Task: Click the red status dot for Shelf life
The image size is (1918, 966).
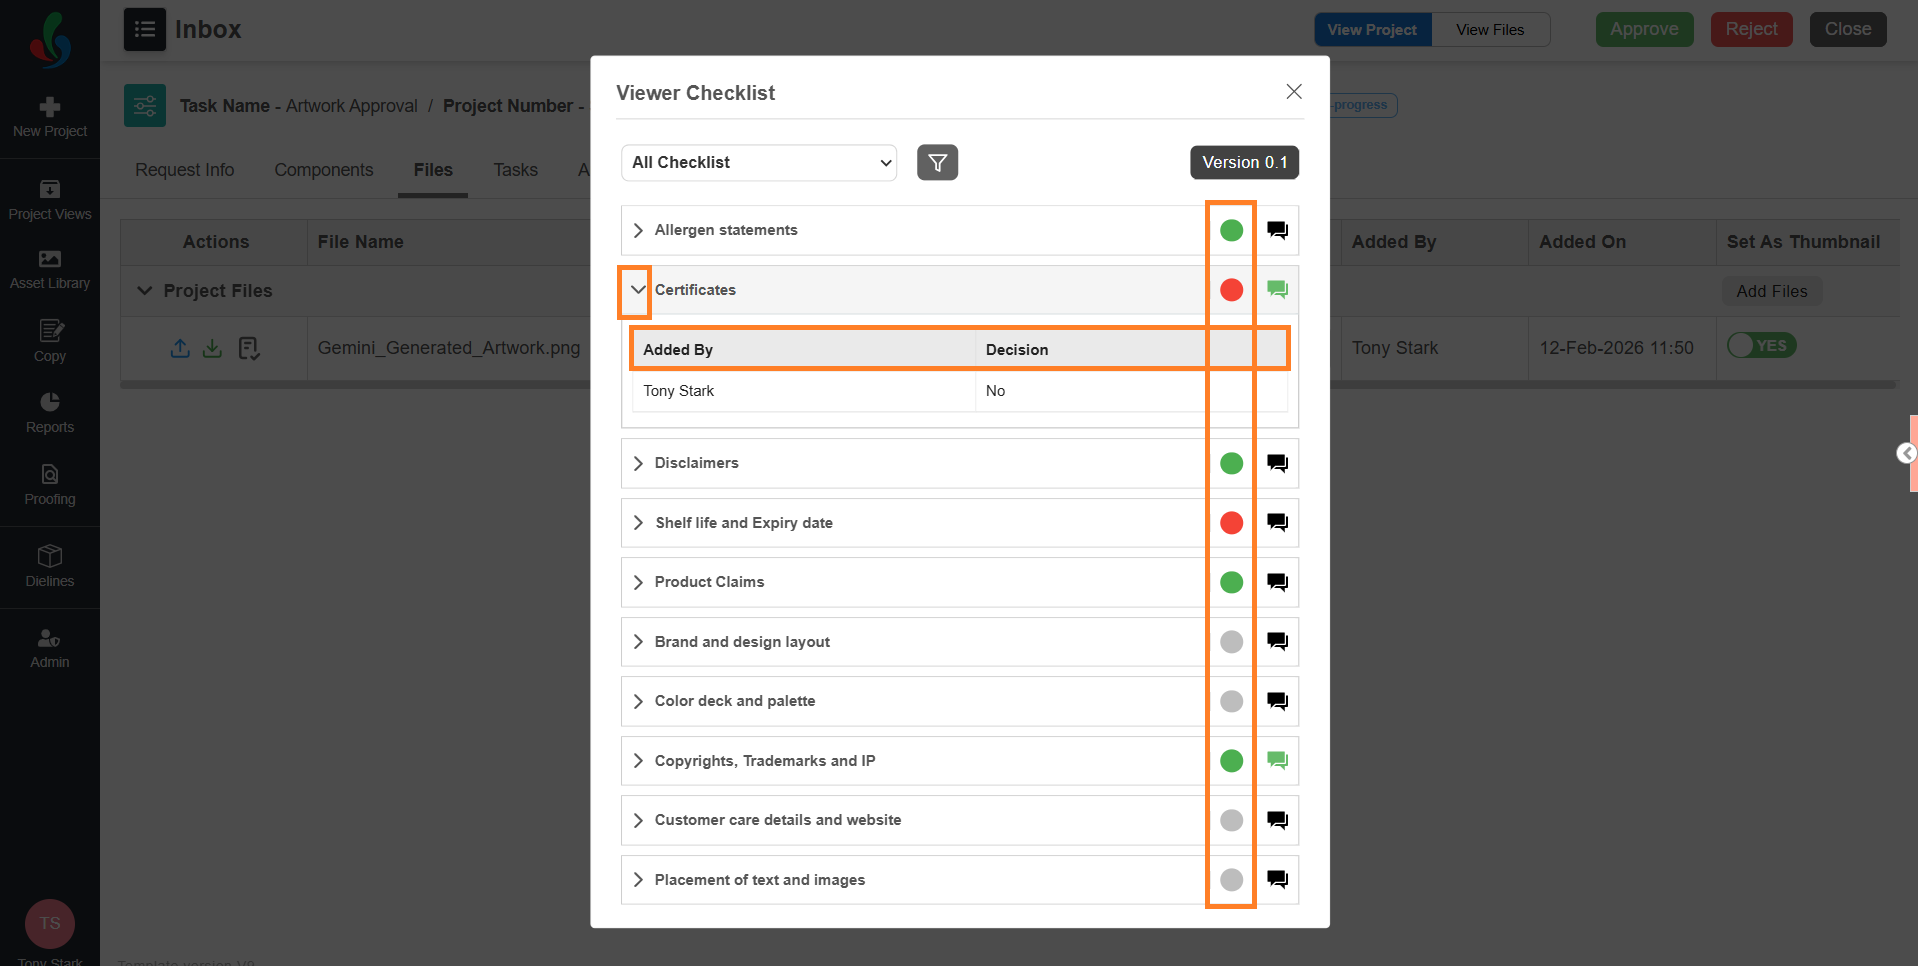Action: point(1231,522)
